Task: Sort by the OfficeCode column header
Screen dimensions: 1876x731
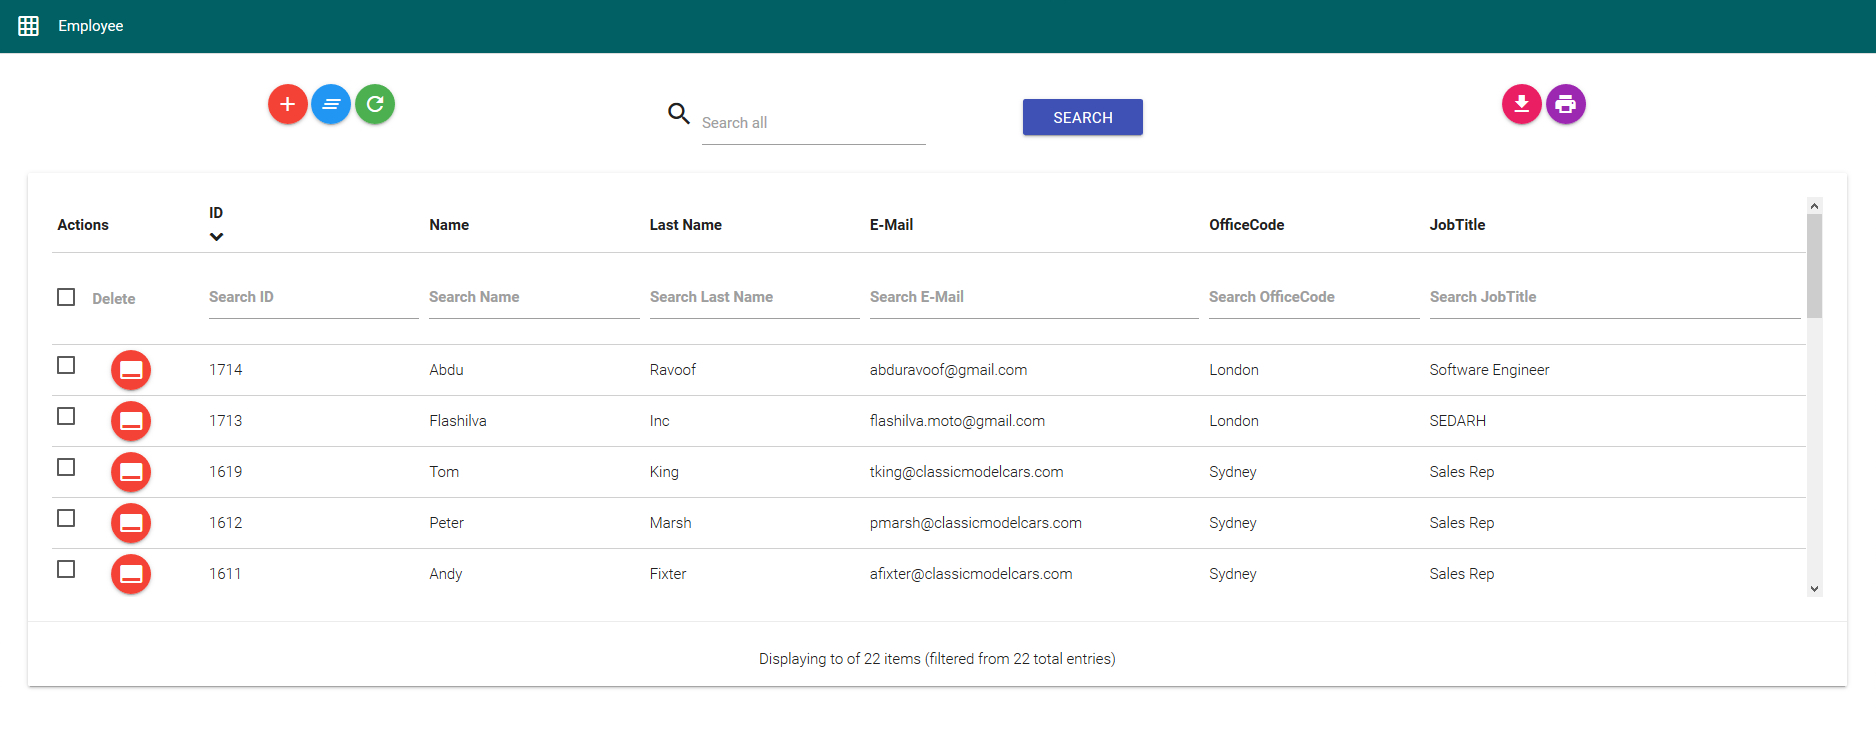Action: [1247, 225]
